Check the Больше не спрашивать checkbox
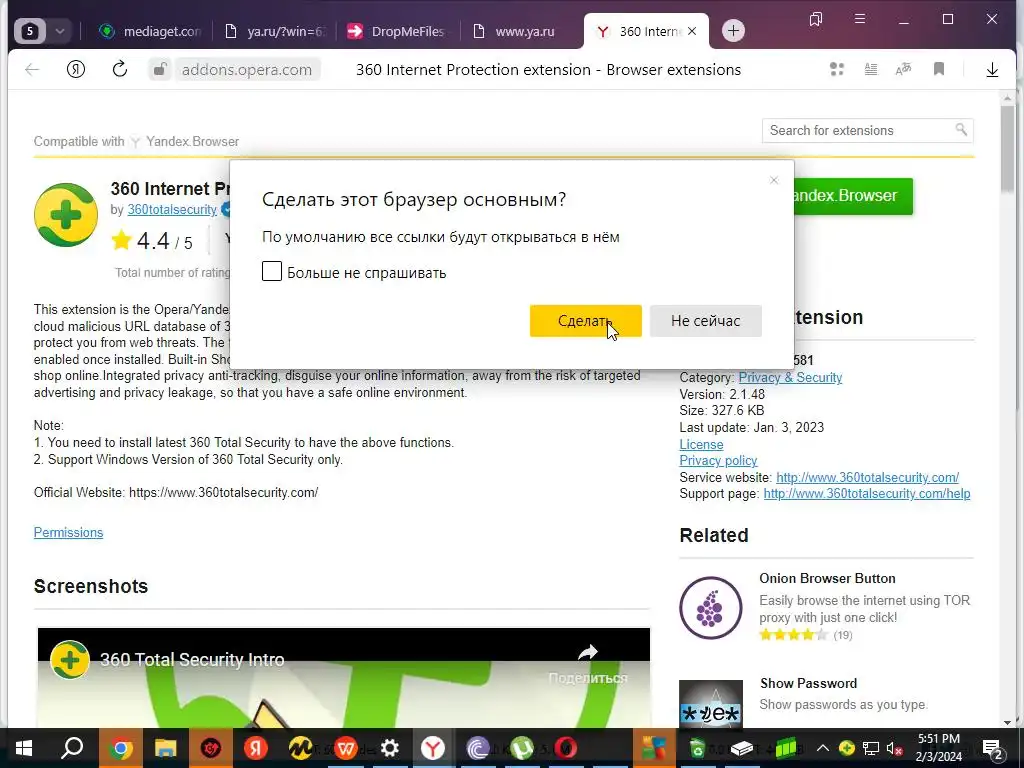 tap(272, 271)
